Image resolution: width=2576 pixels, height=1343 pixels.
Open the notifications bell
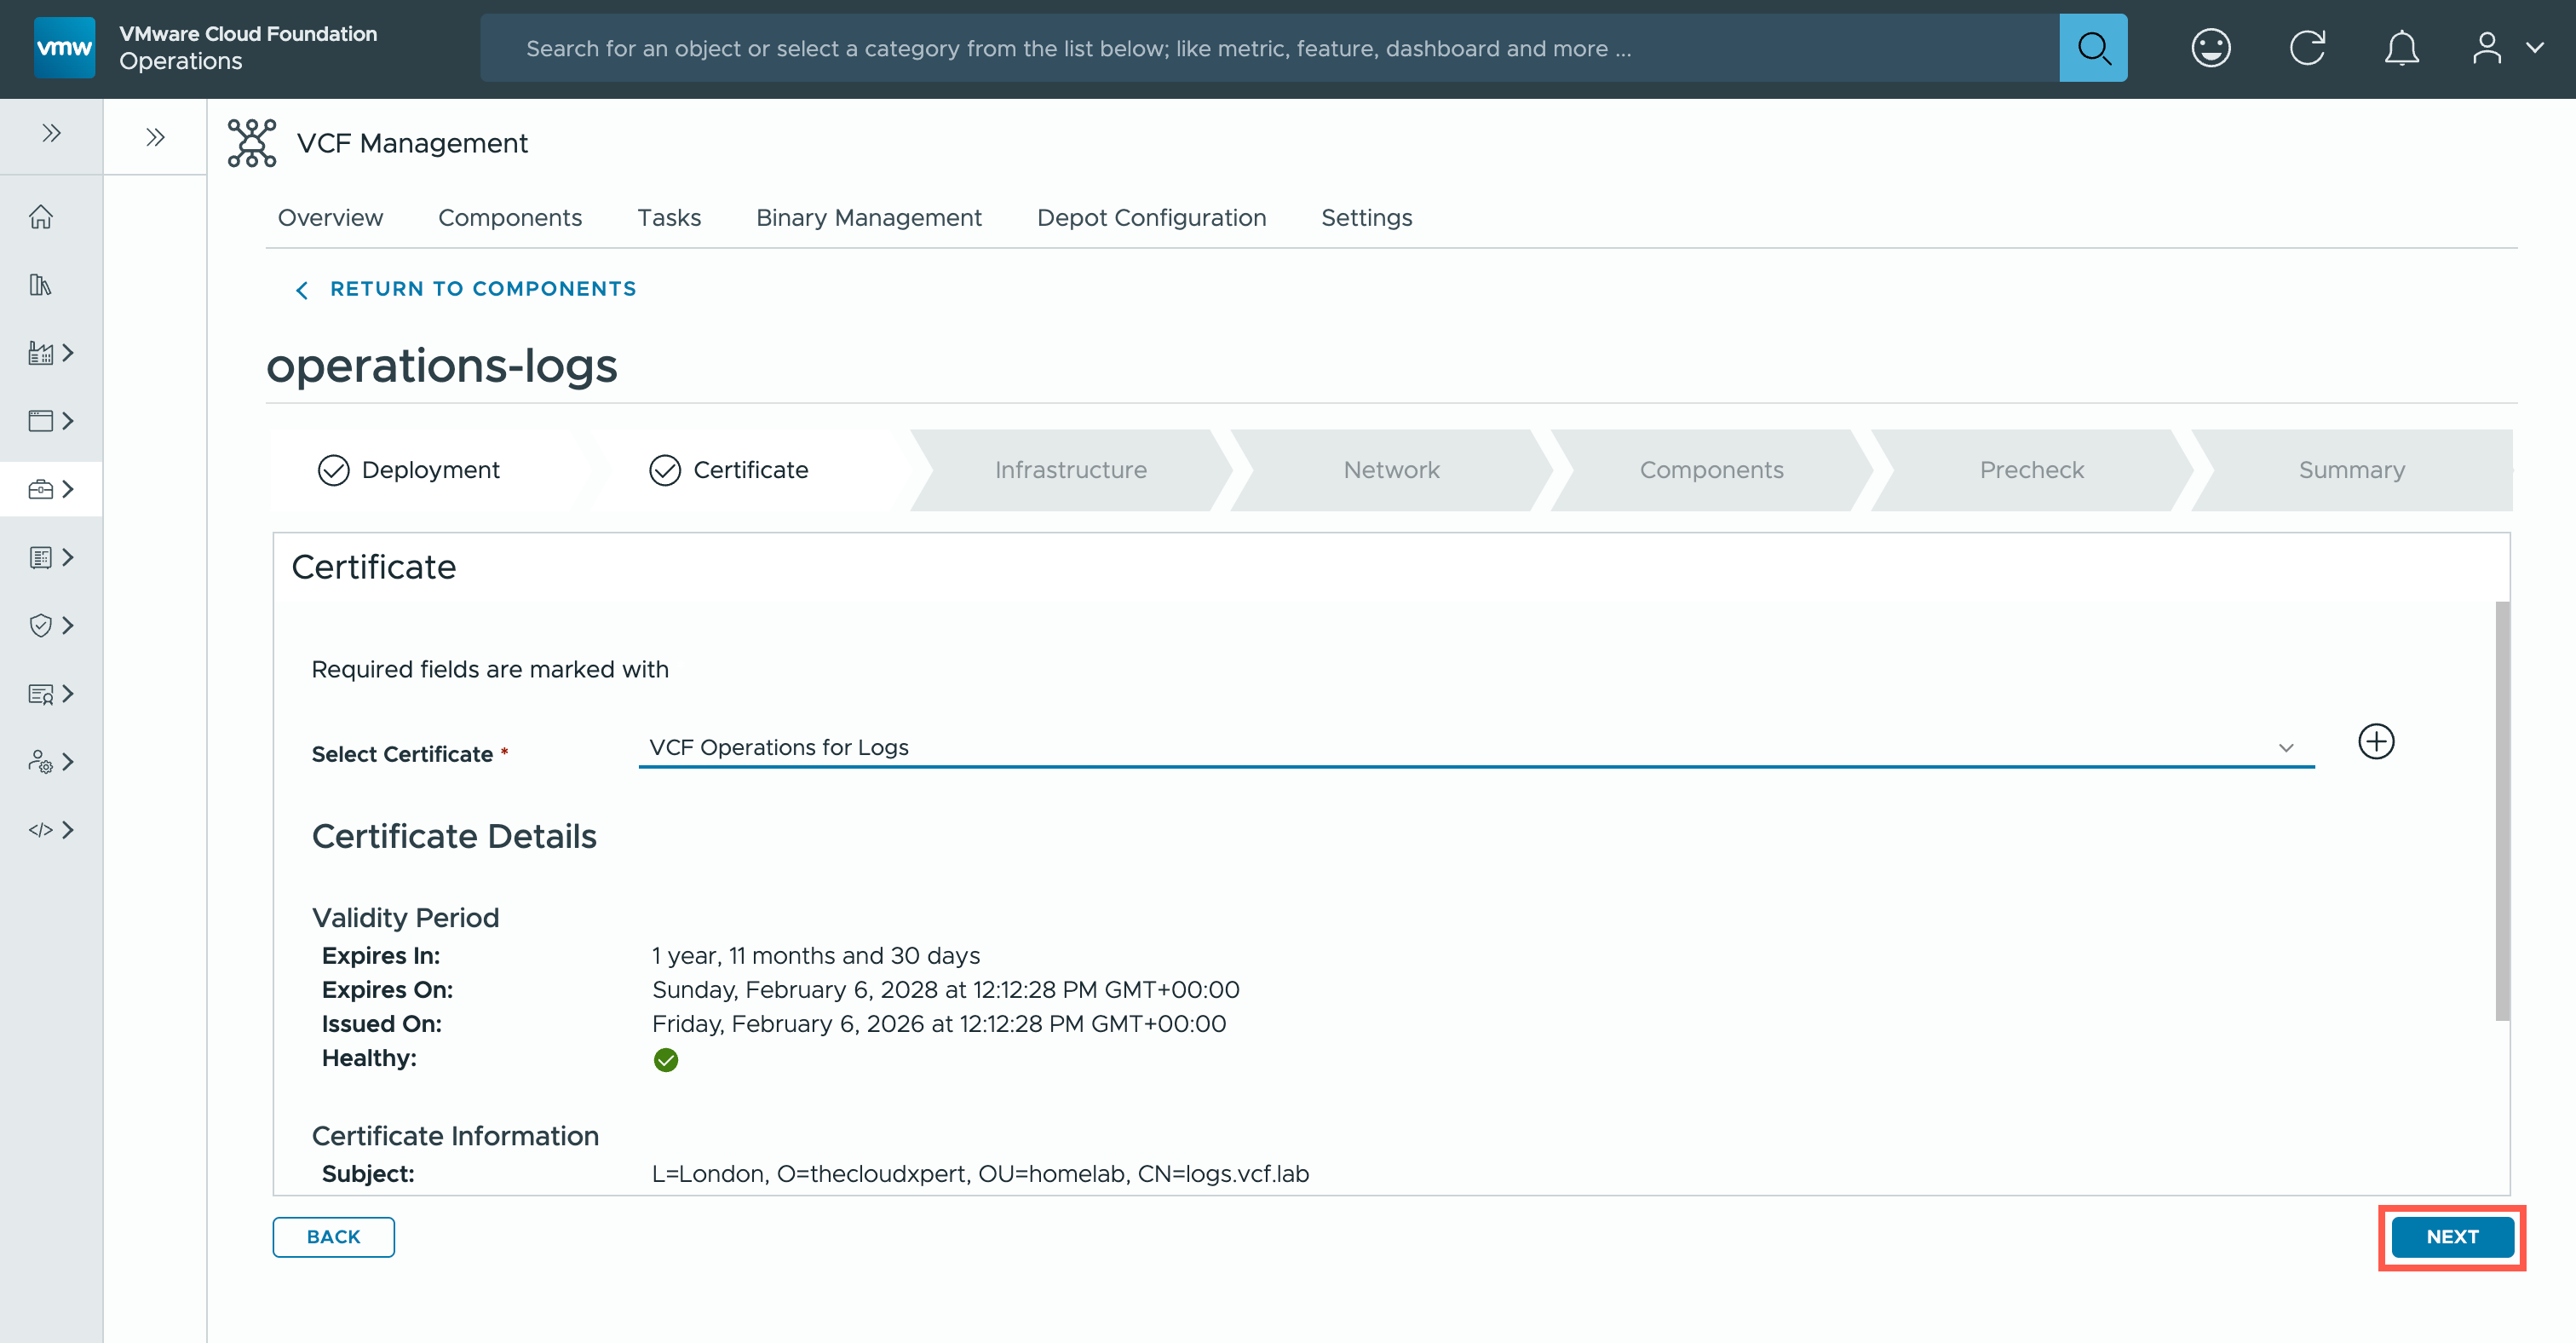(x=2401, y=48)
